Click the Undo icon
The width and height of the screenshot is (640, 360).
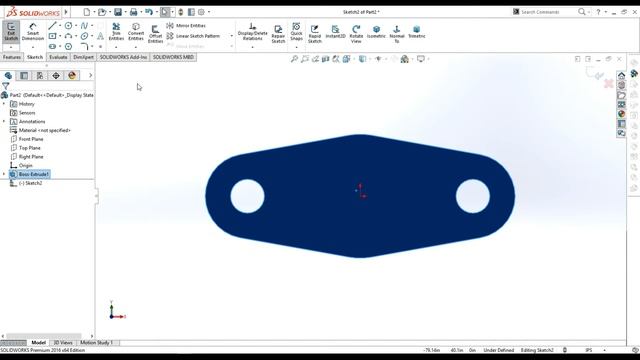tap(149, 12)
